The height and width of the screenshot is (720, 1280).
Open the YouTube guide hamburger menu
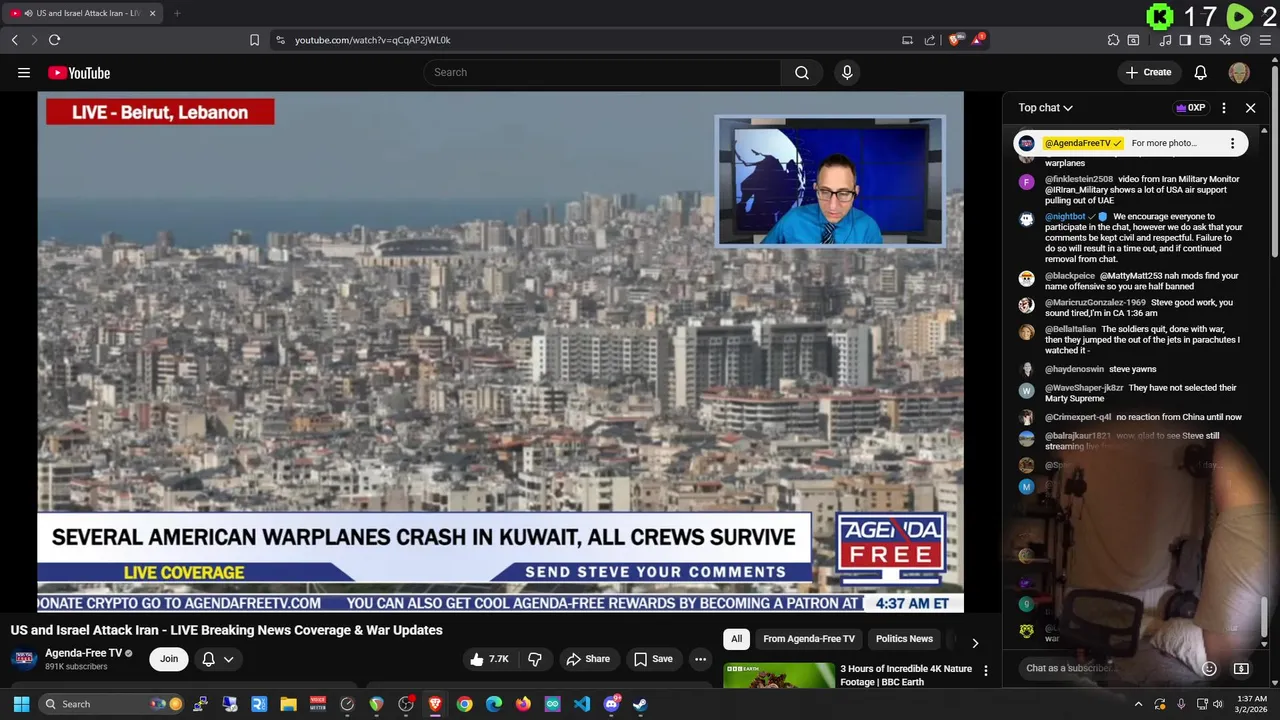click(x=24, y=72)
